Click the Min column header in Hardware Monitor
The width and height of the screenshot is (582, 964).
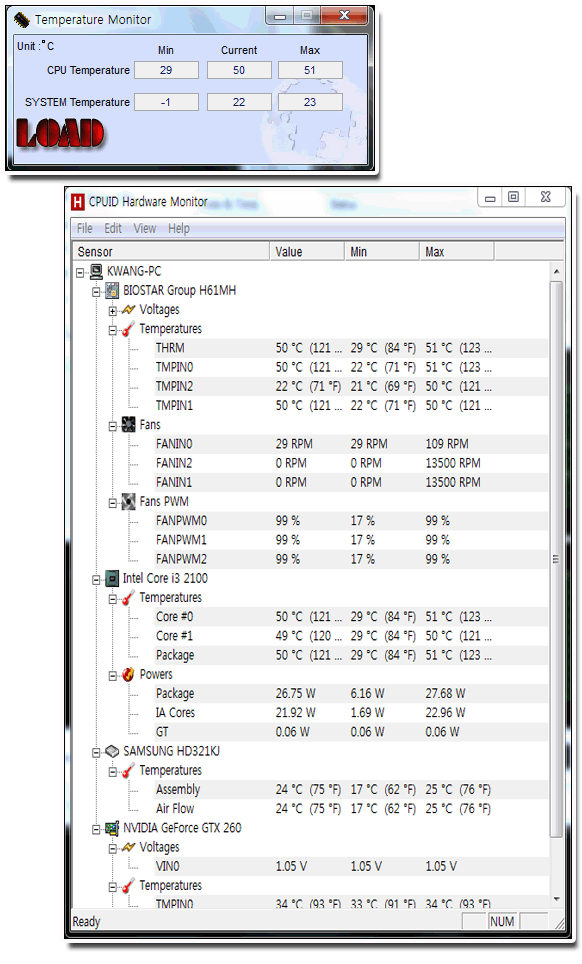click(382, 251)
